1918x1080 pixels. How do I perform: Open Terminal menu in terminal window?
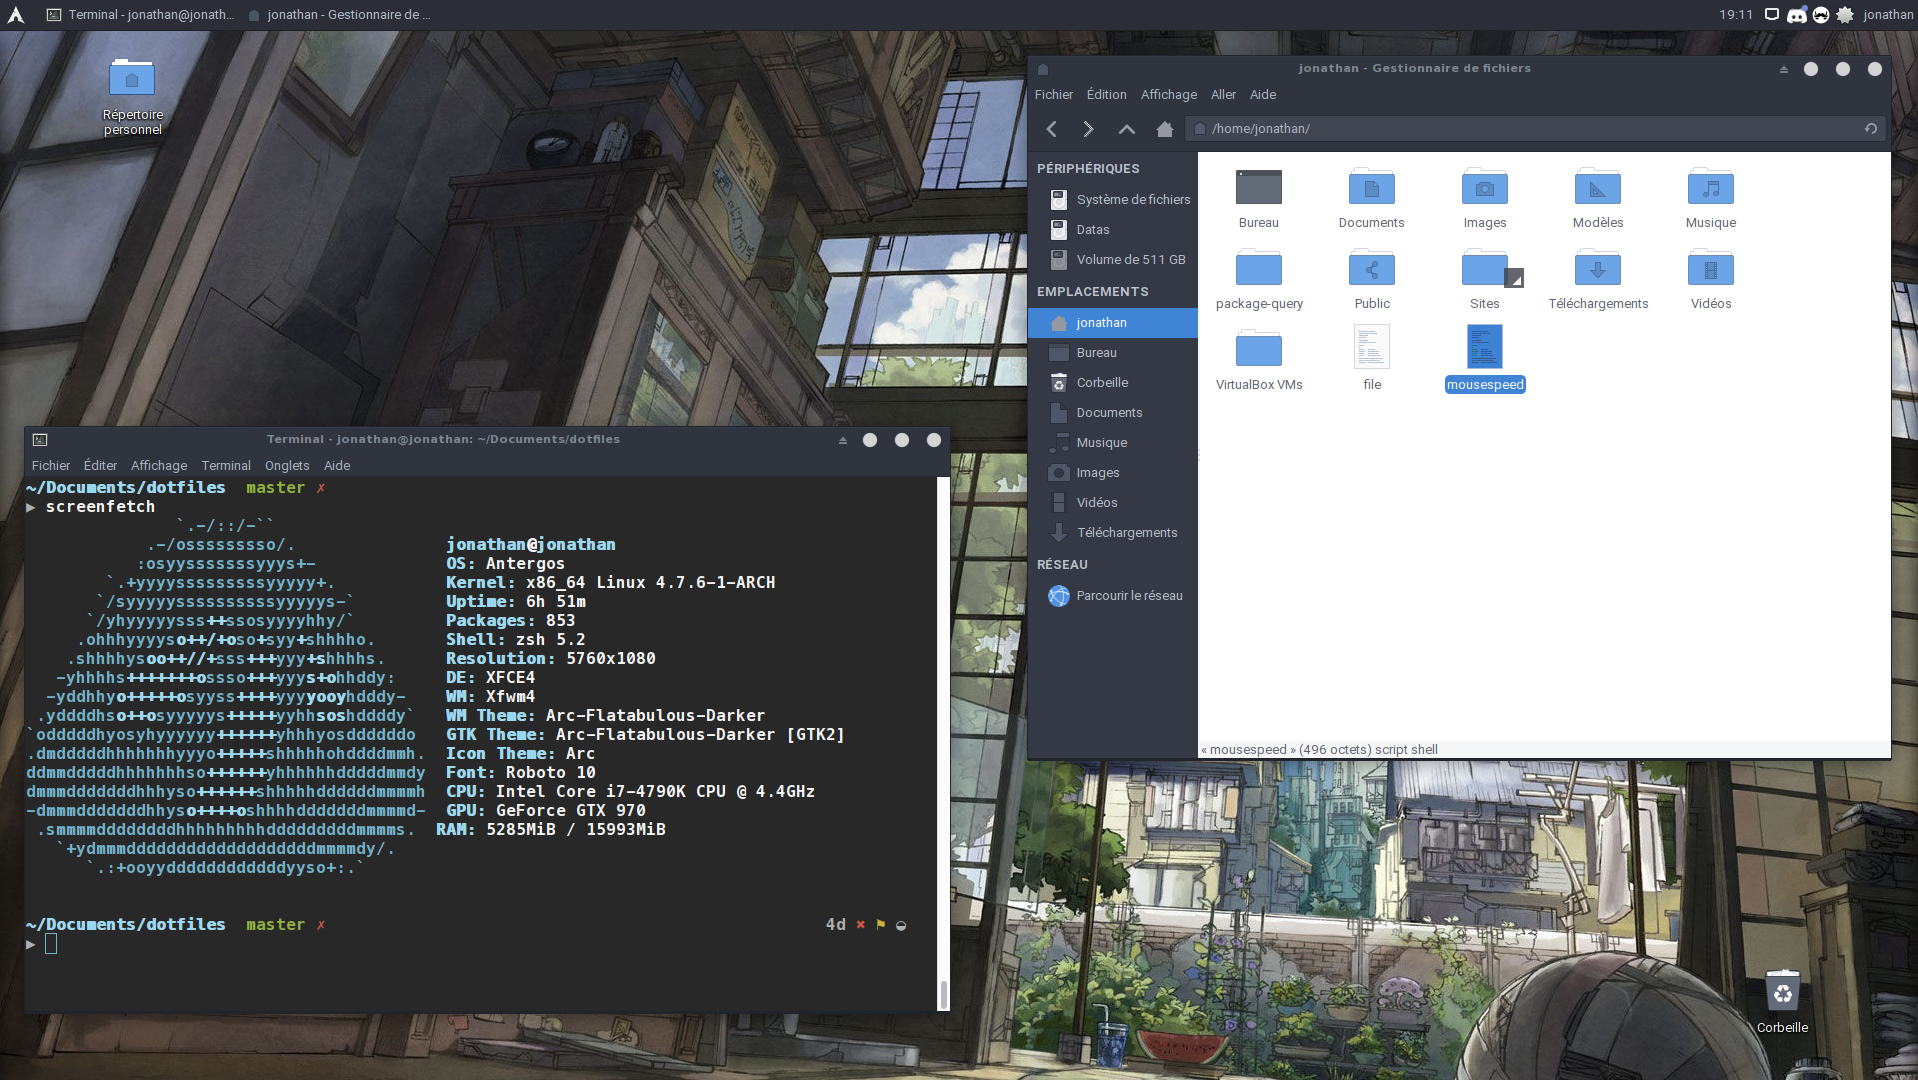pos(226,466)
